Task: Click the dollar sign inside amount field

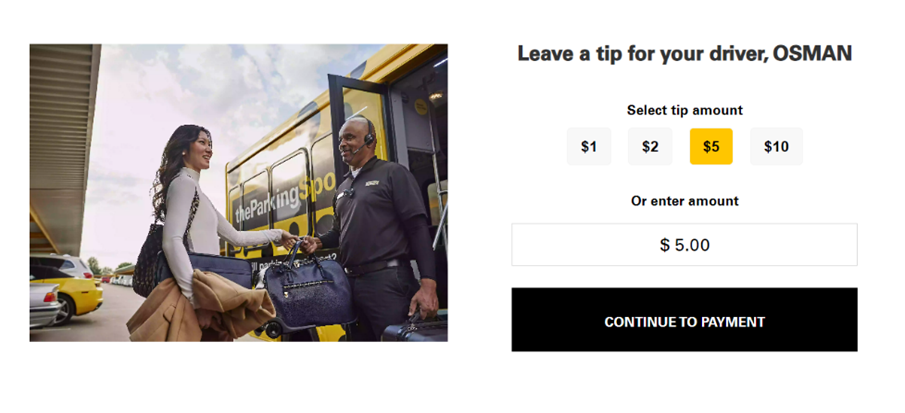Action: pos(665,245)
